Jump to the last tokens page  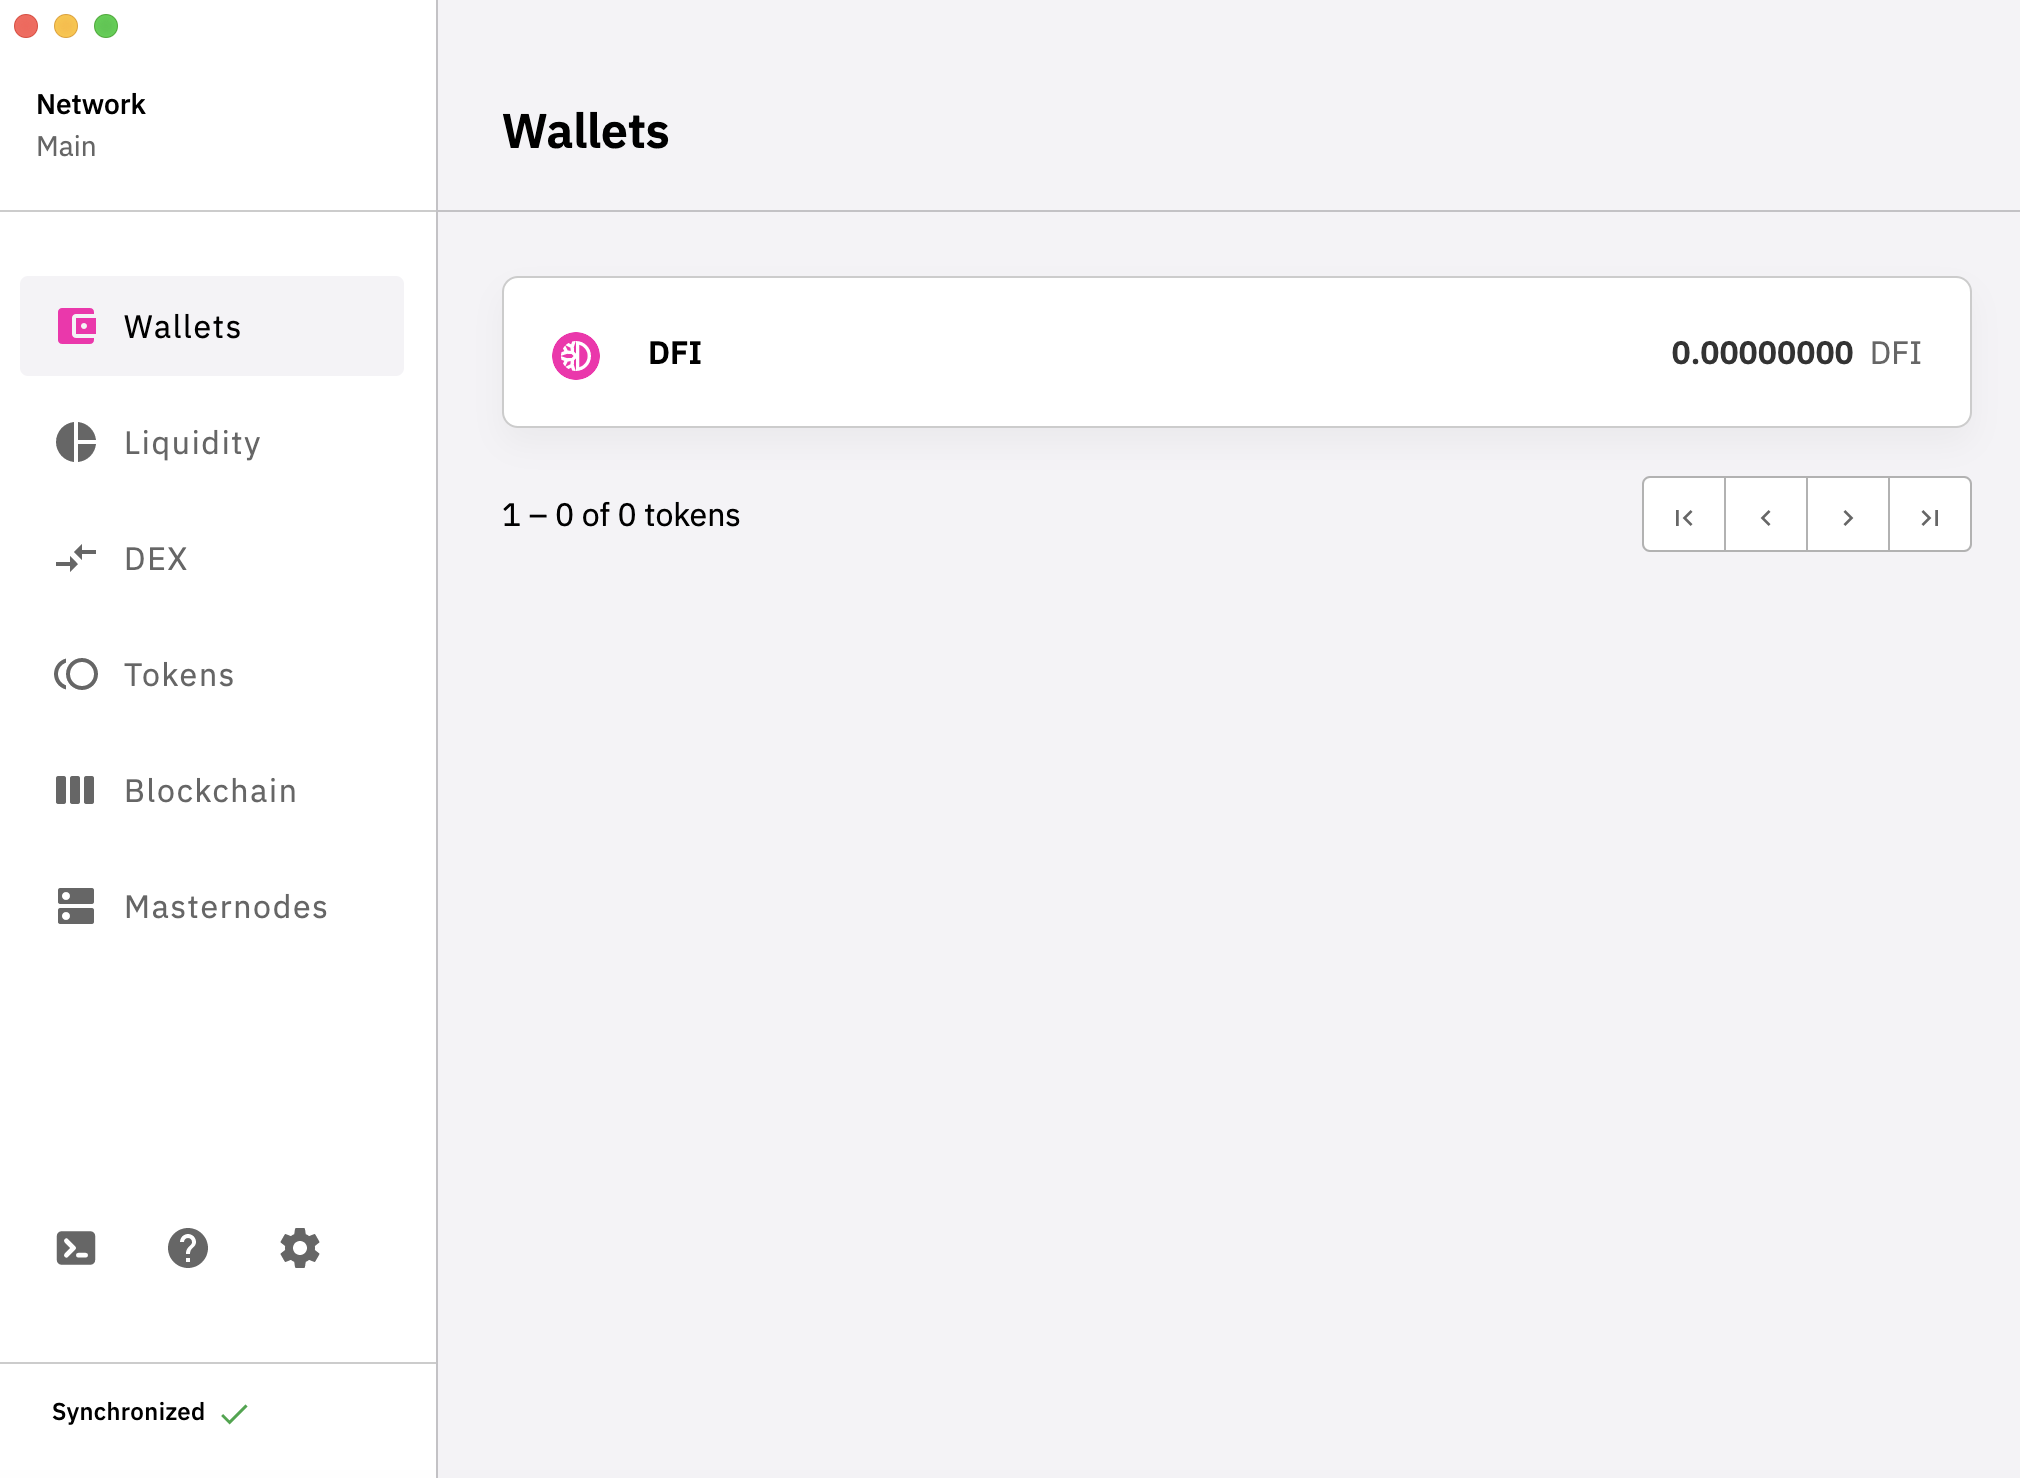coord(1930,516)
